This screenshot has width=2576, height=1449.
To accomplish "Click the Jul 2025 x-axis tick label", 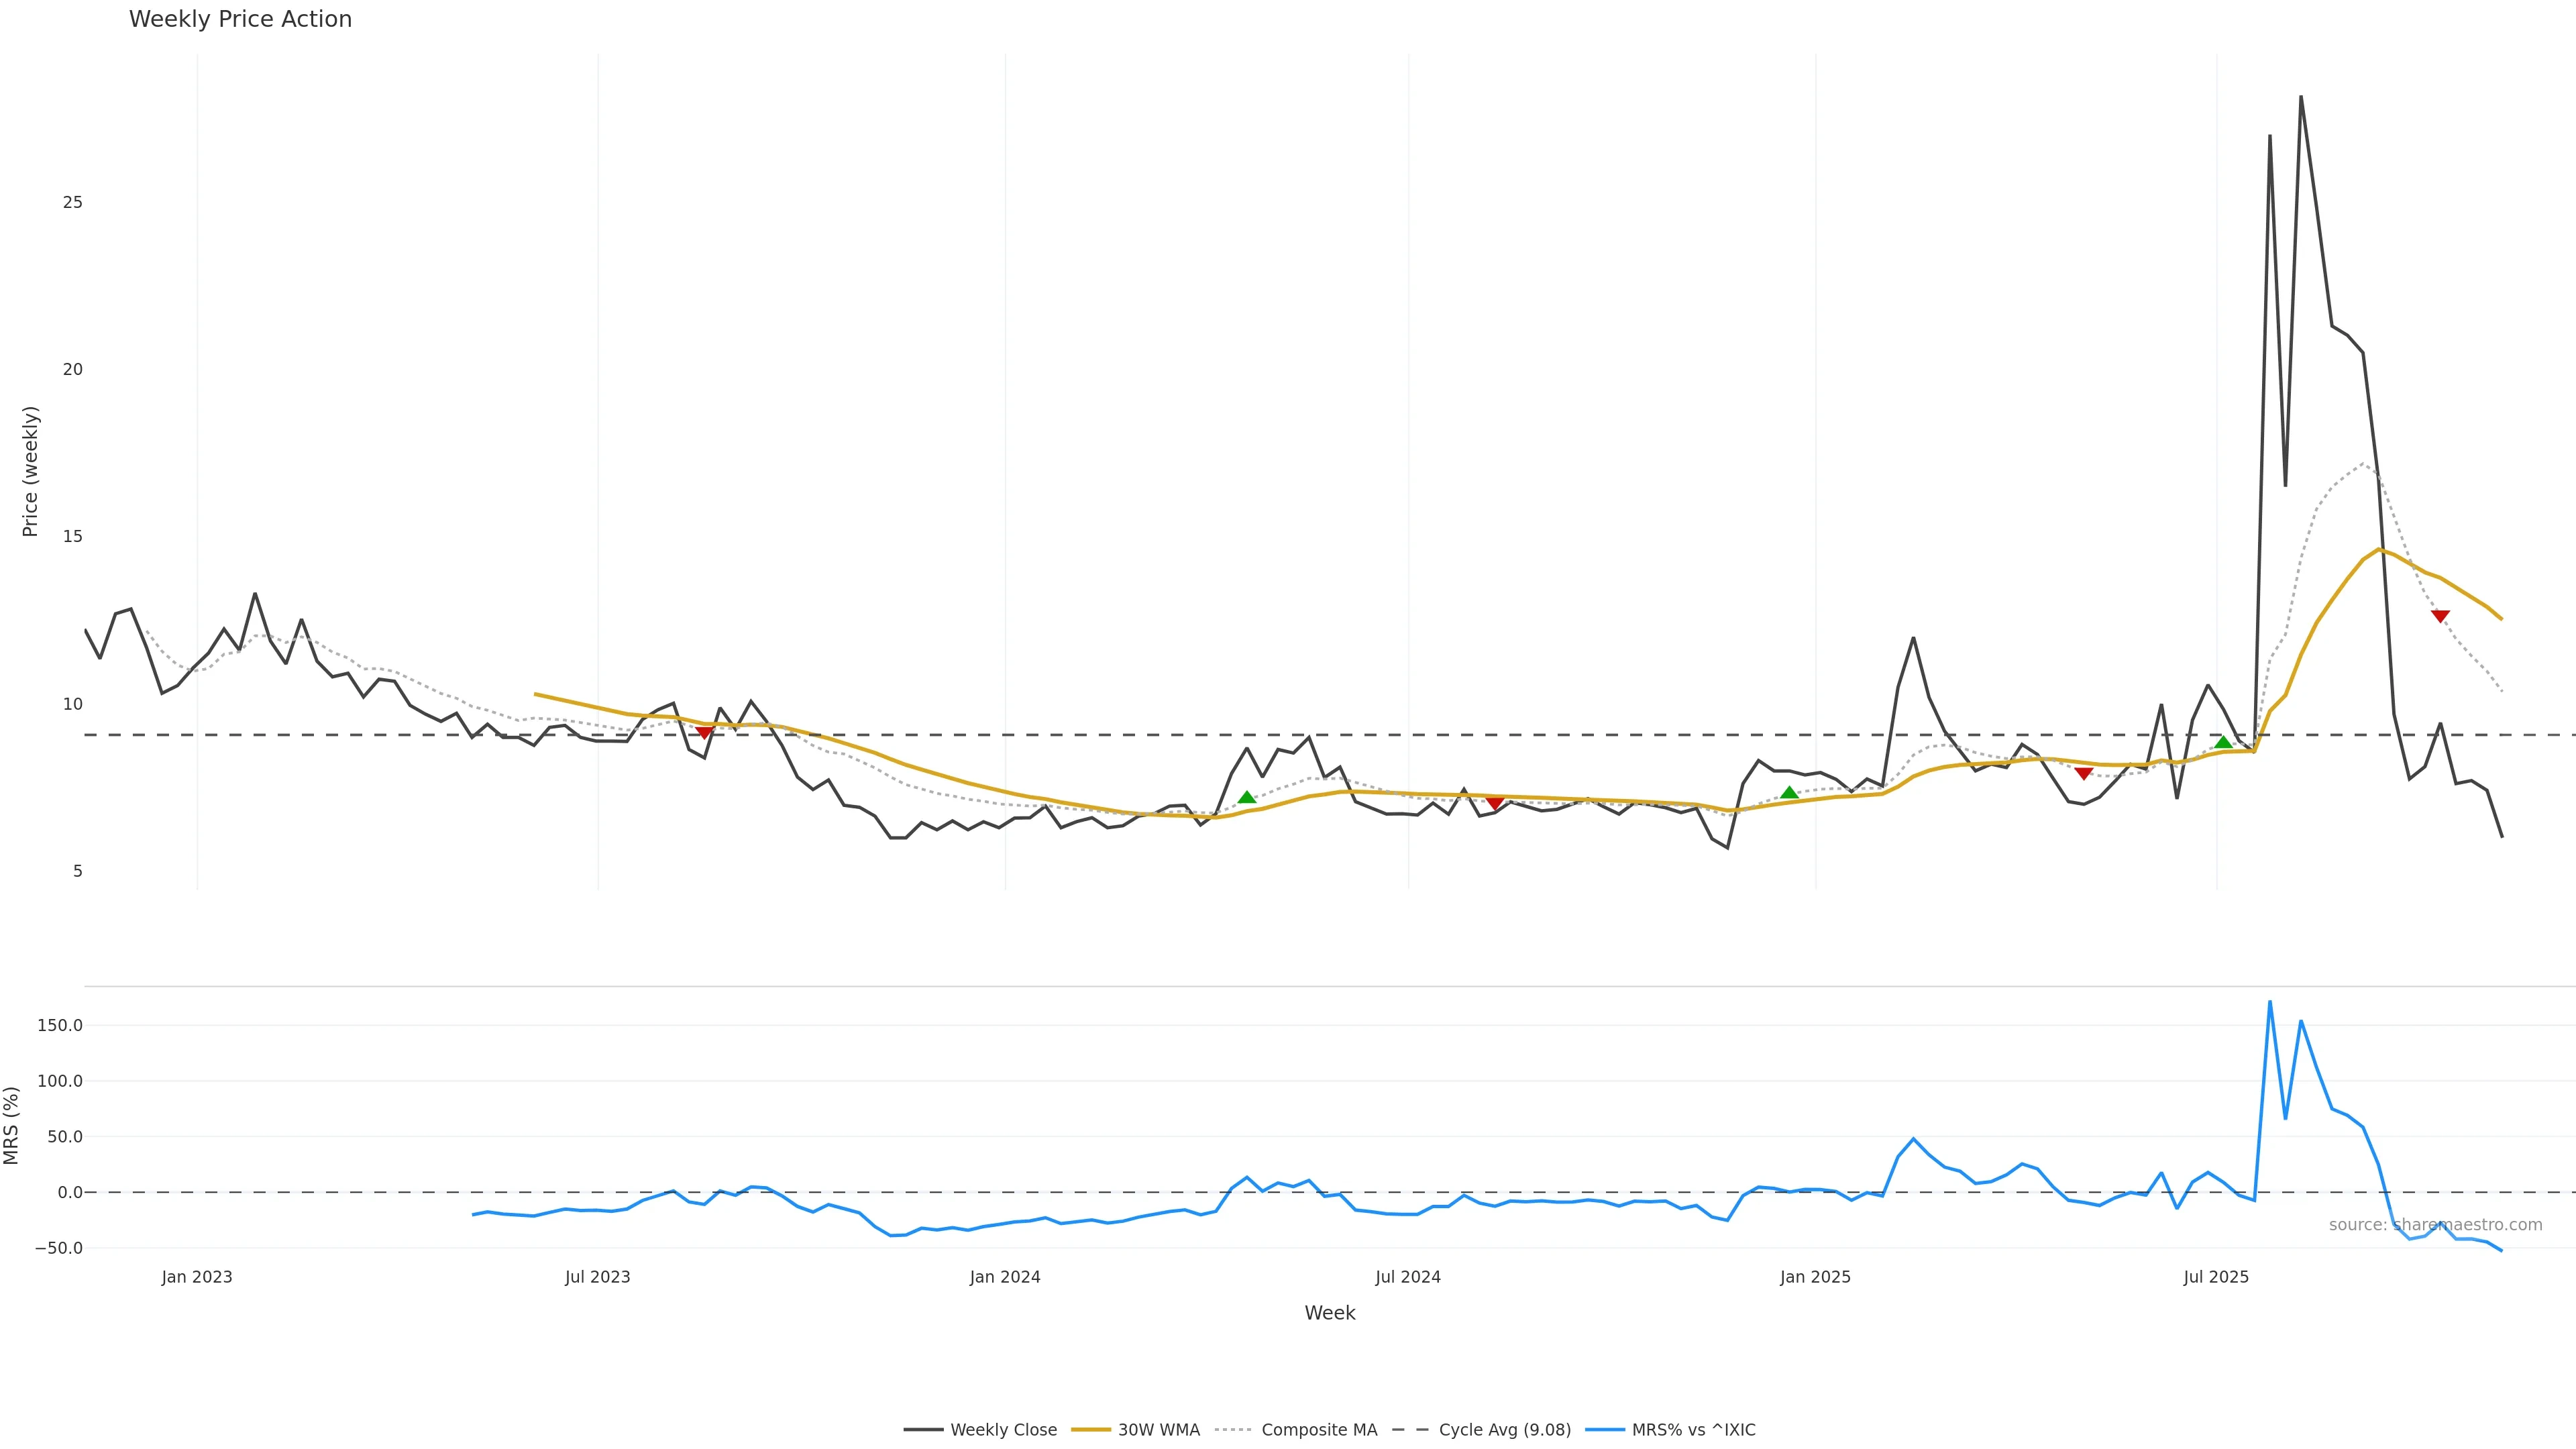I will tap(2216, 1277).
